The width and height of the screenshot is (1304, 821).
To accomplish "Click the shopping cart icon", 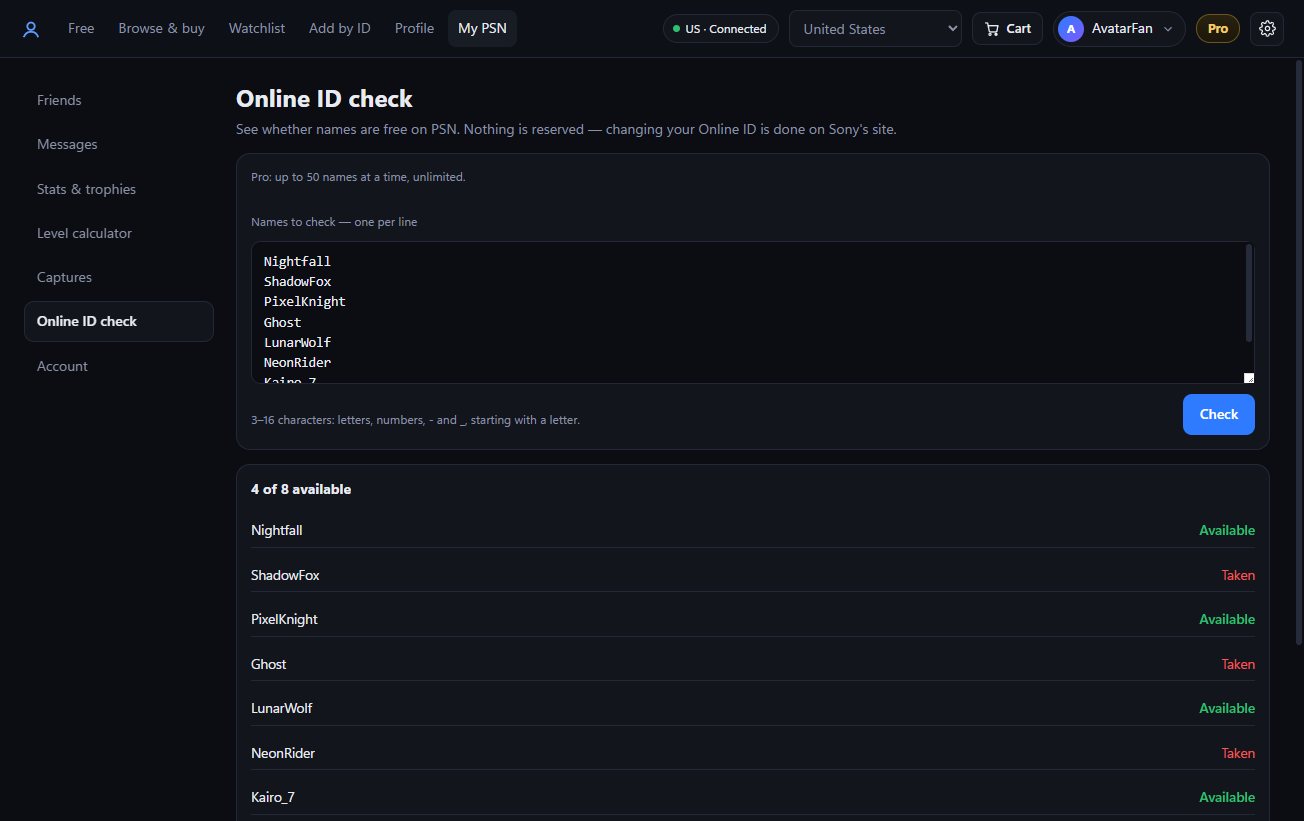I will click(x=992, y=29).
